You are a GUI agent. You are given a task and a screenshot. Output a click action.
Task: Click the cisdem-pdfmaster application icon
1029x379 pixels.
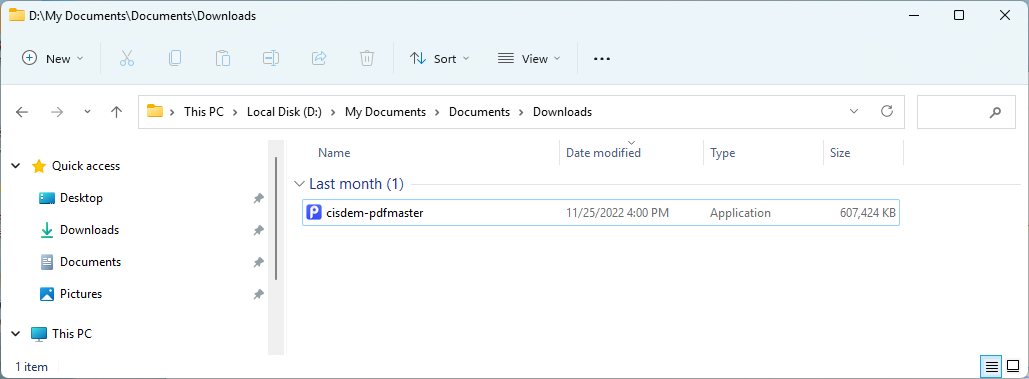coord(314,212)
